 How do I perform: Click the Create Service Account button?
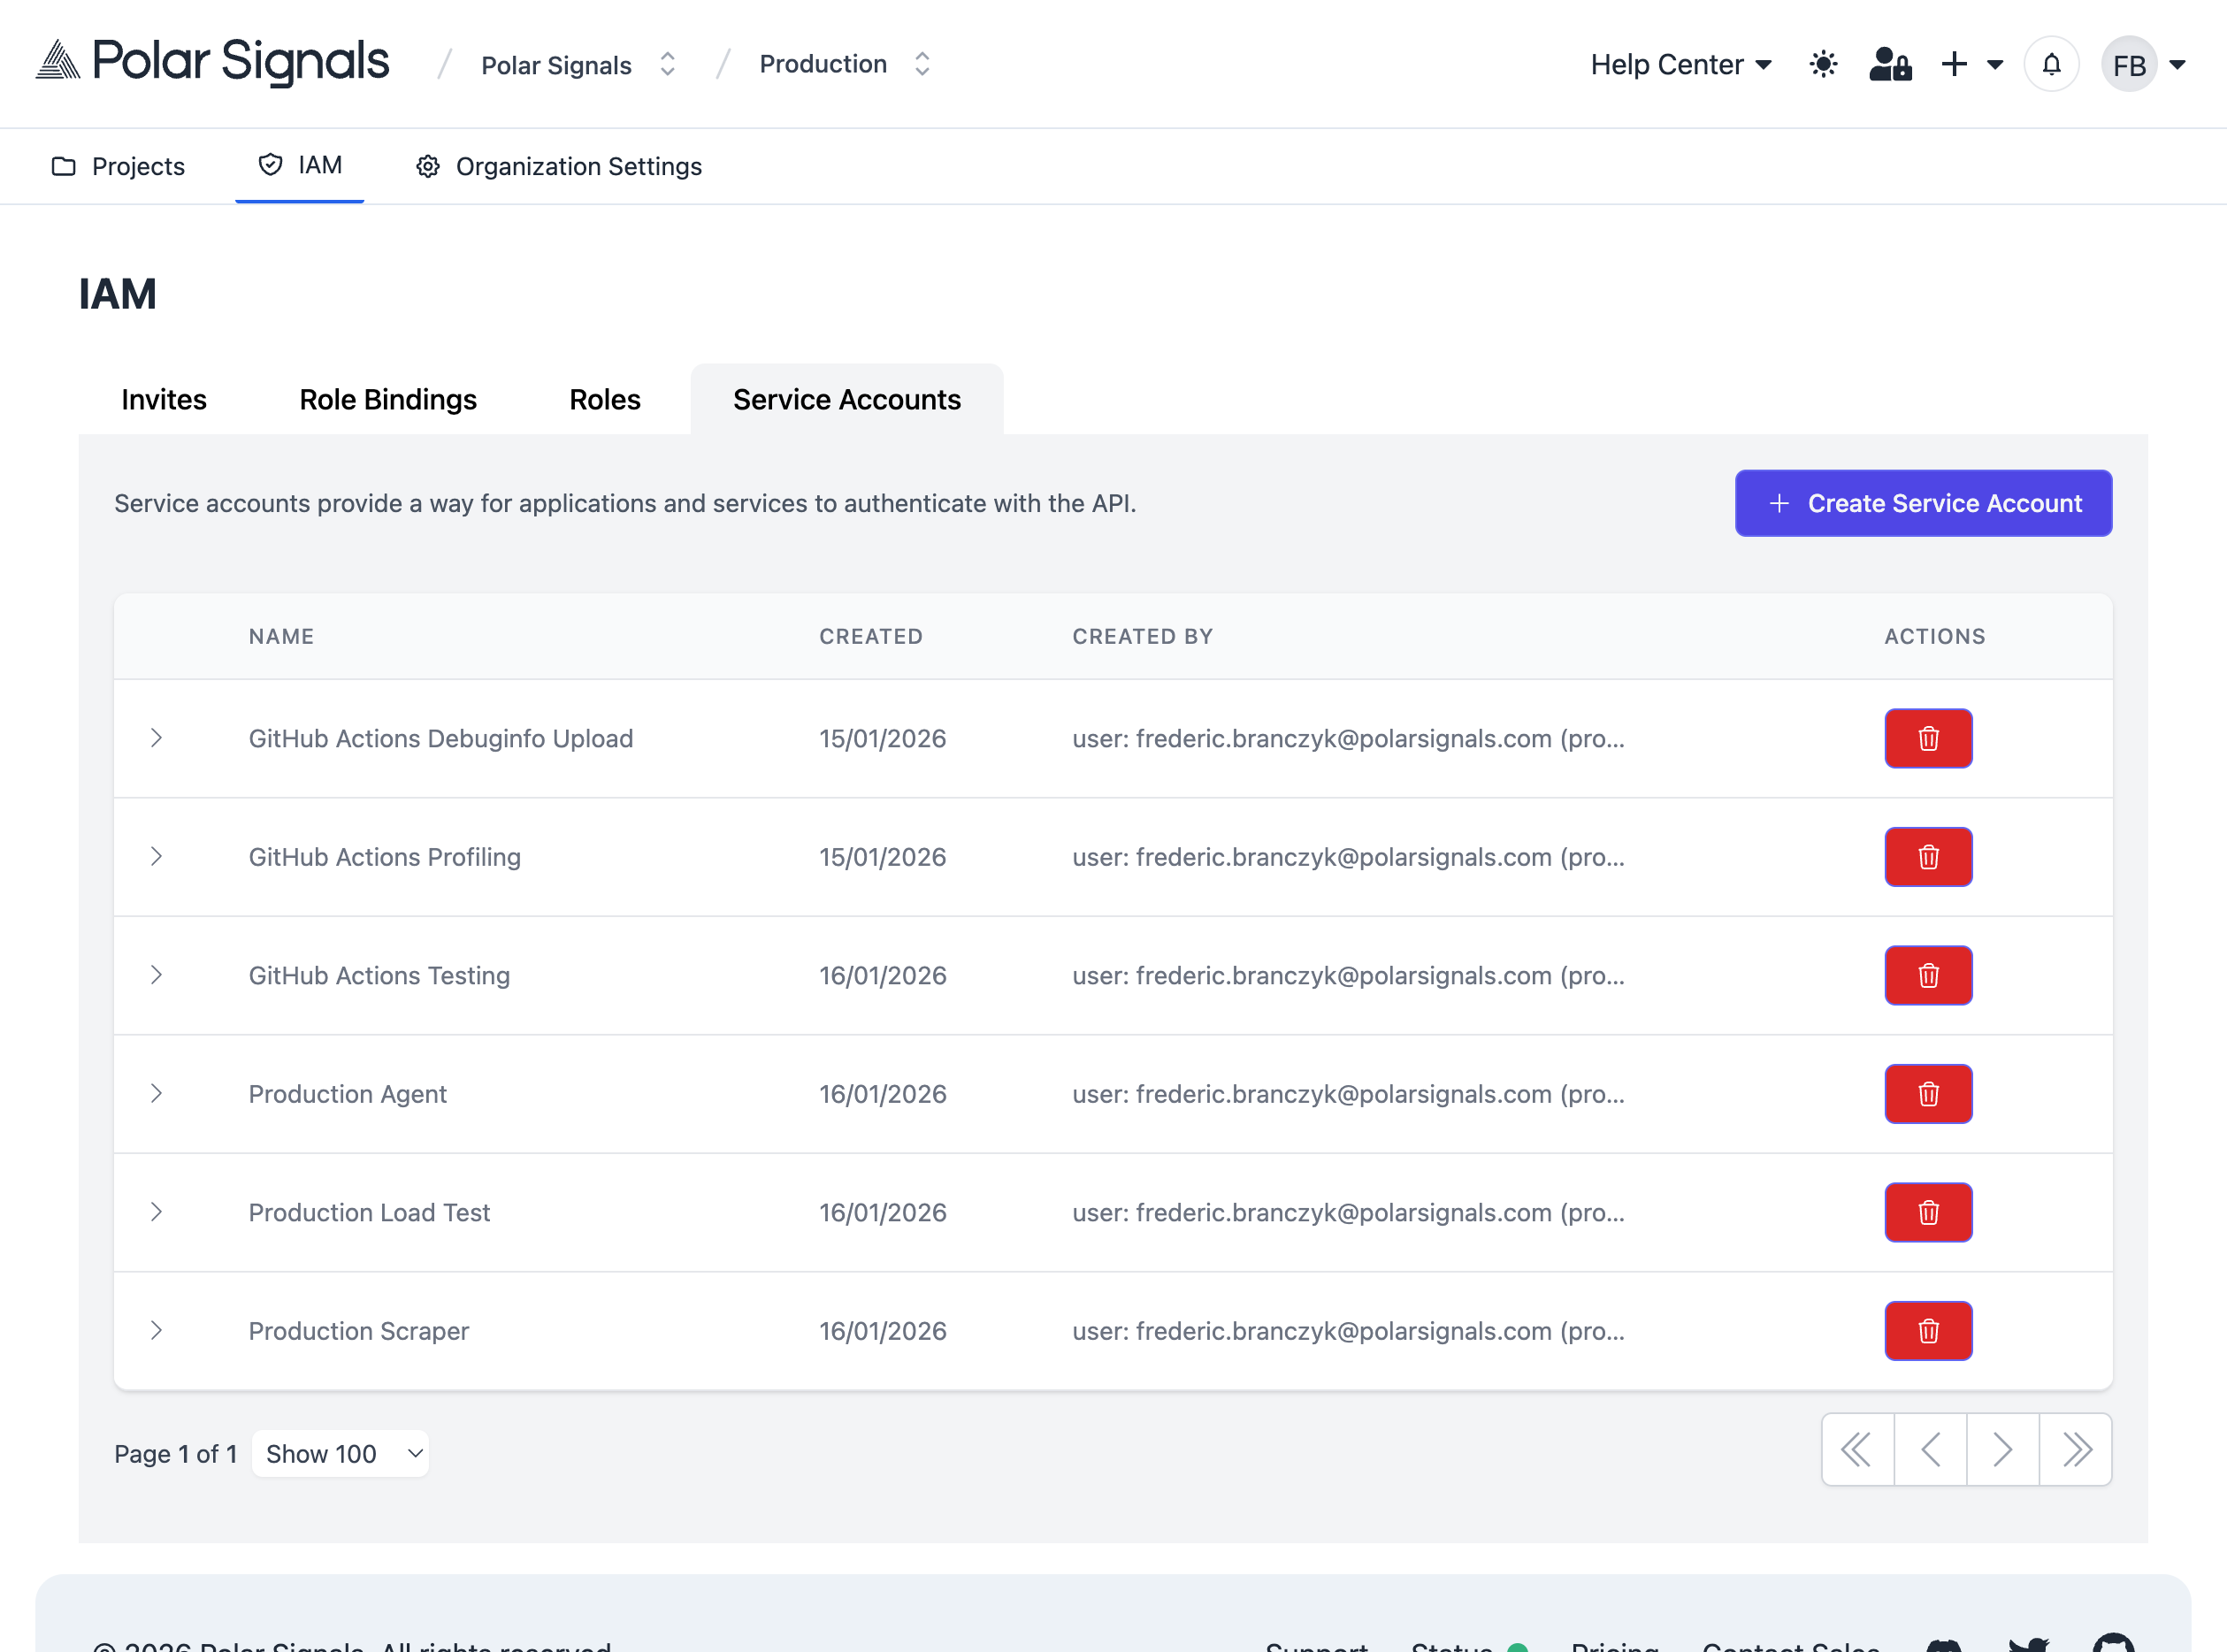point(1922,503)
